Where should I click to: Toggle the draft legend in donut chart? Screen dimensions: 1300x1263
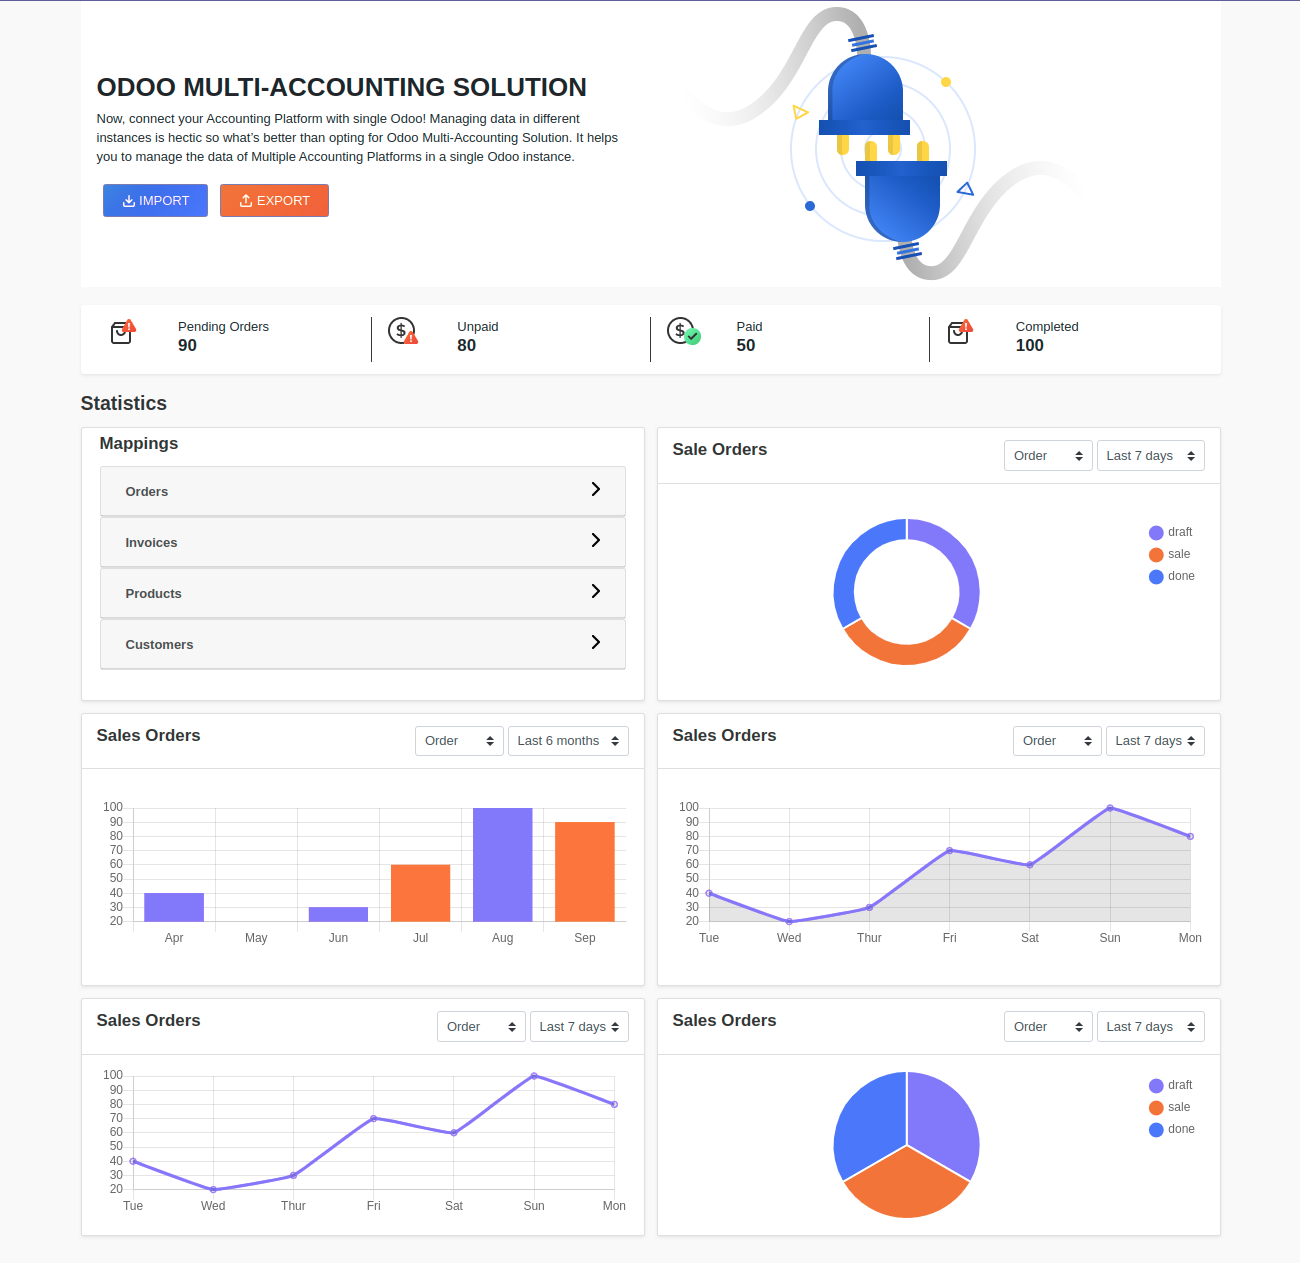[x=1170, y=532]
